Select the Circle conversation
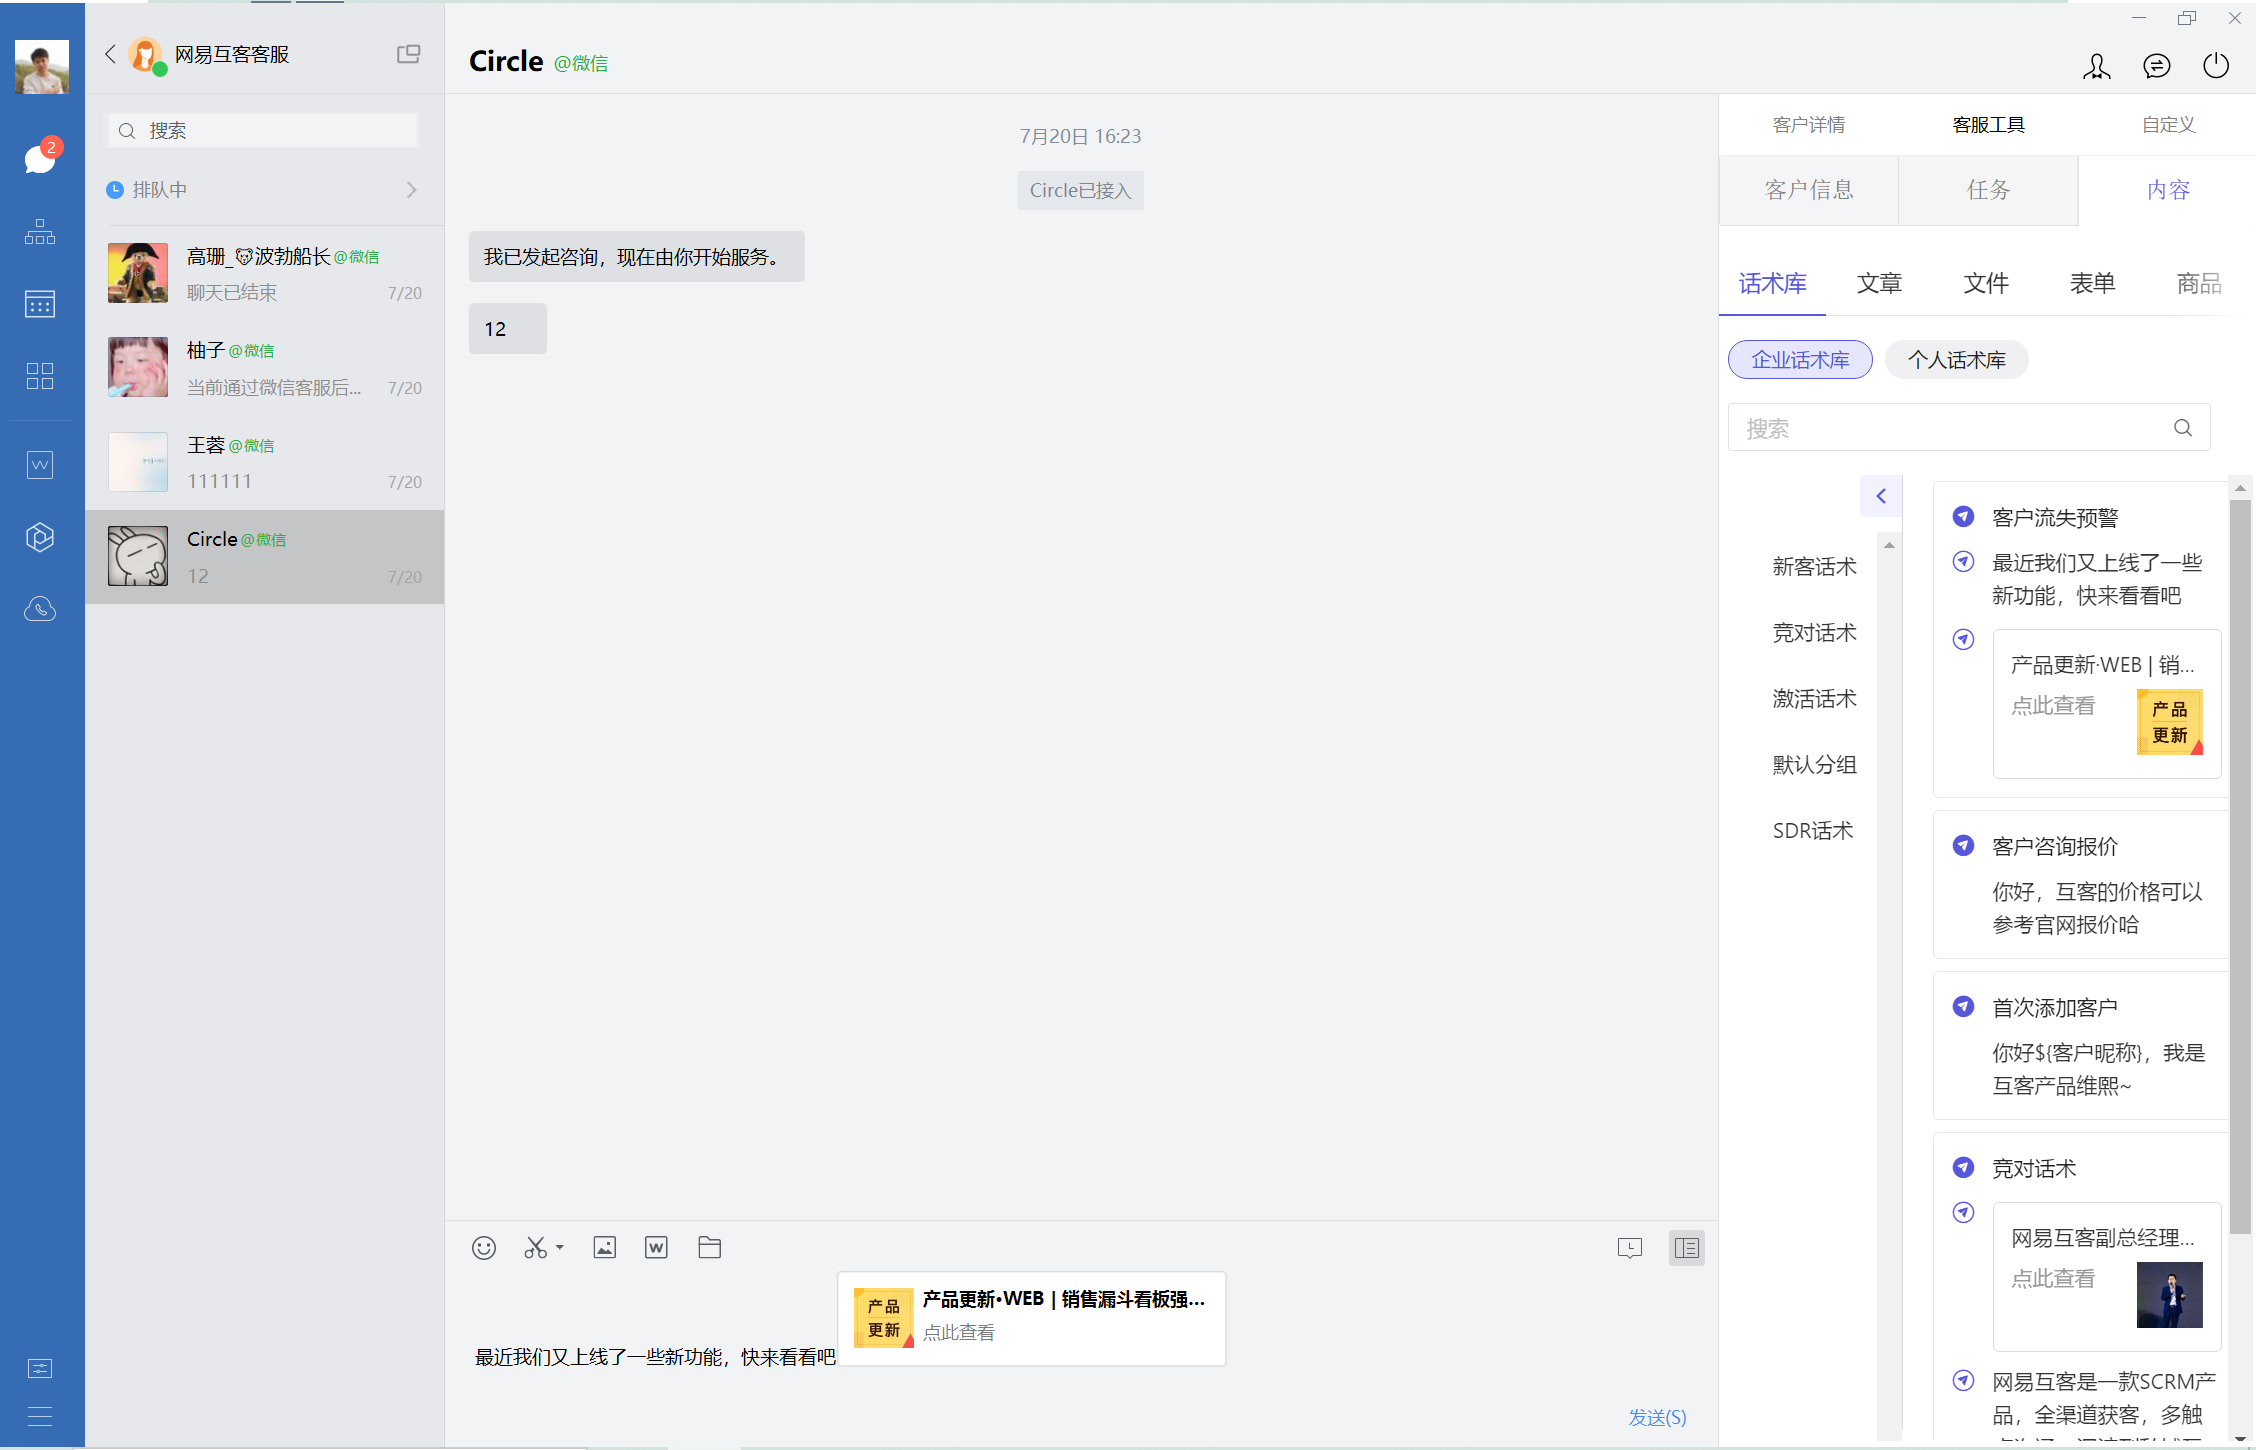The width and height of the screenshot is (2256, 1450). coord(265,557)
